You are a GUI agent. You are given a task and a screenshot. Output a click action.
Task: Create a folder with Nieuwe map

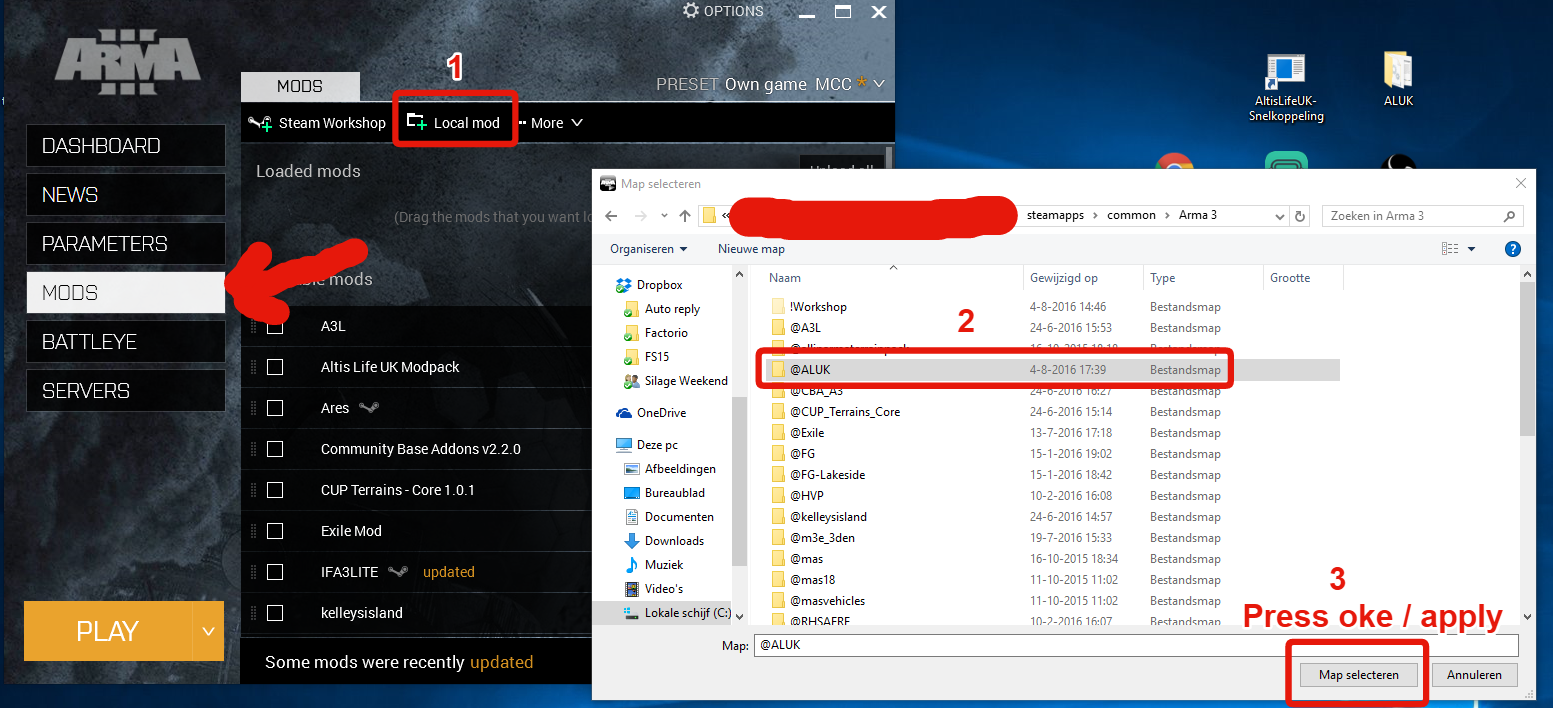[751, 249]
